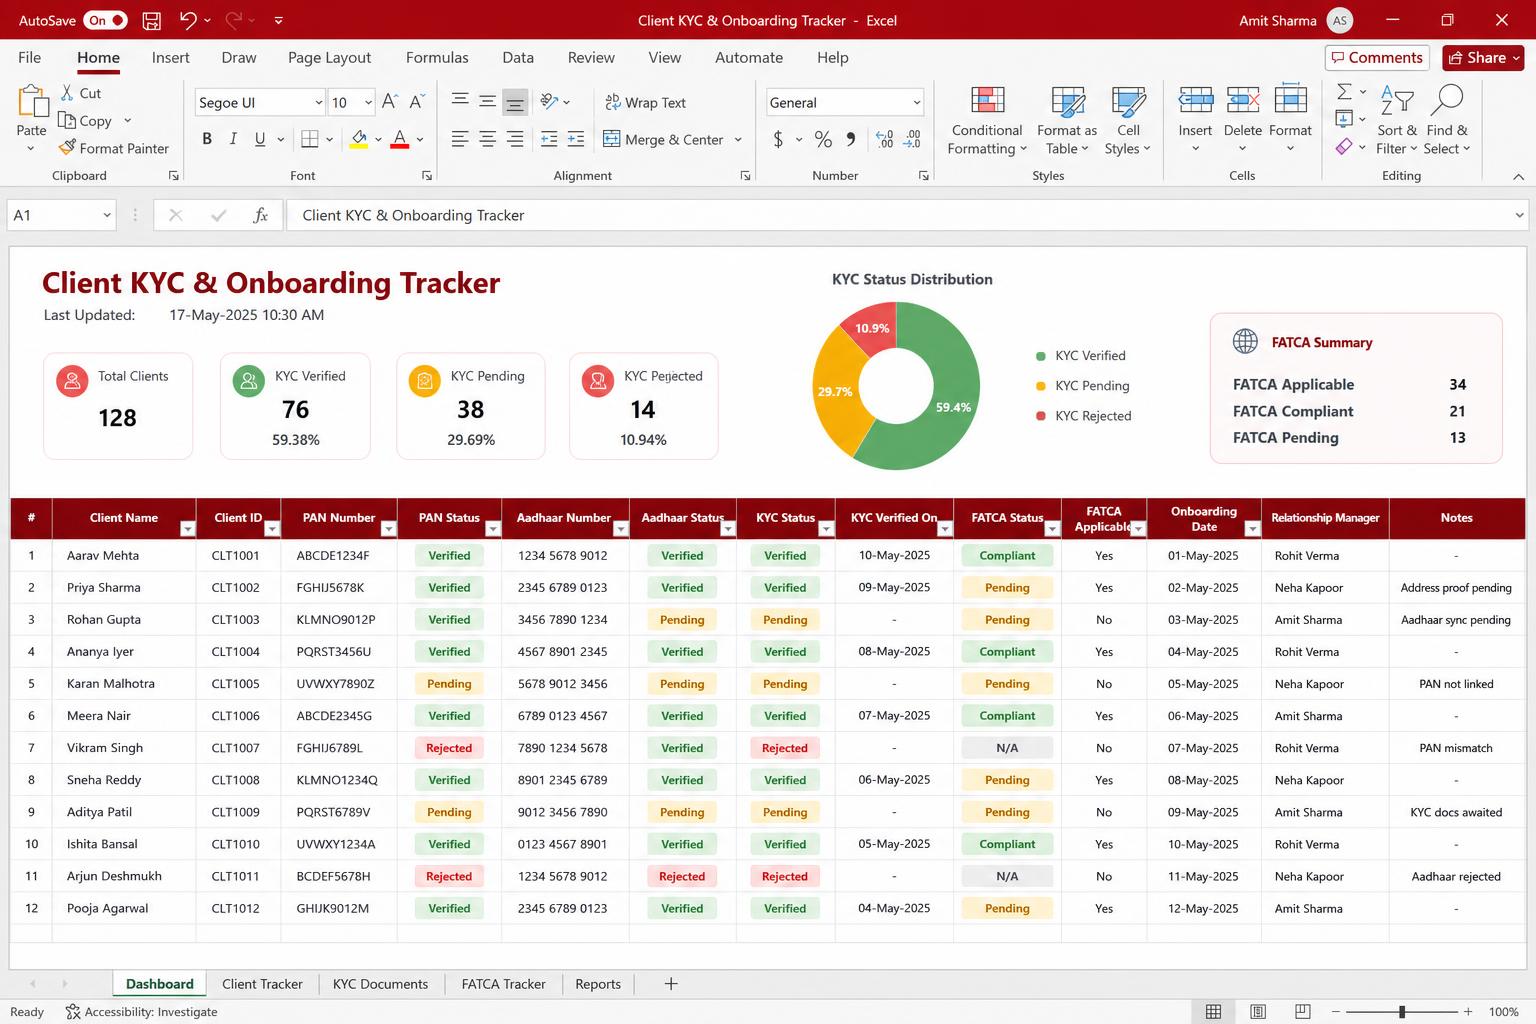Apply Italic formatting
The height and width of the screenshot is (1024, 1536).
point(233,139)
